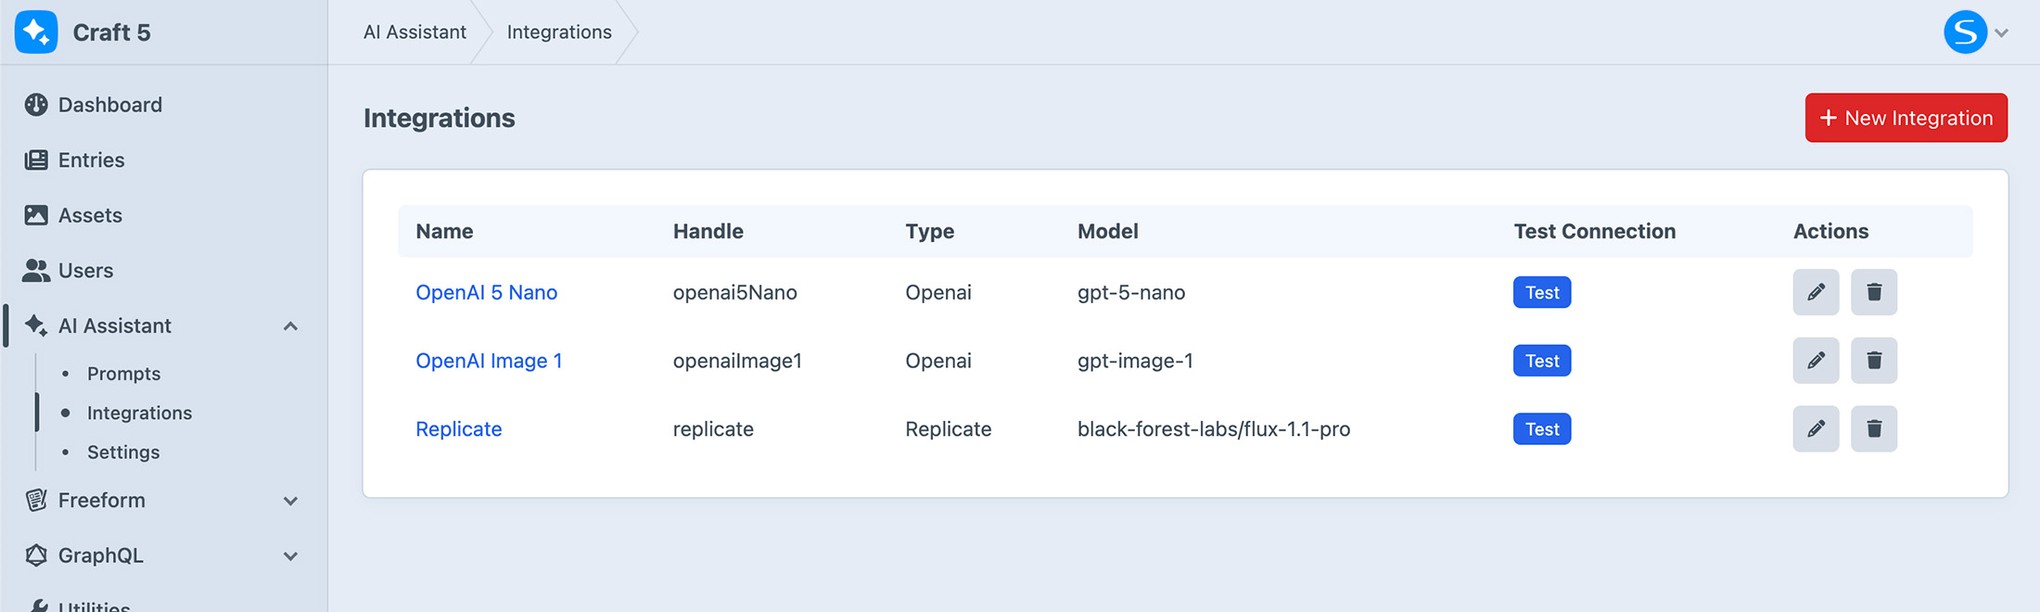Click the Handle column header
Image resolution: width=2040 pixels, height=612 pixels.
pos(708,231)
